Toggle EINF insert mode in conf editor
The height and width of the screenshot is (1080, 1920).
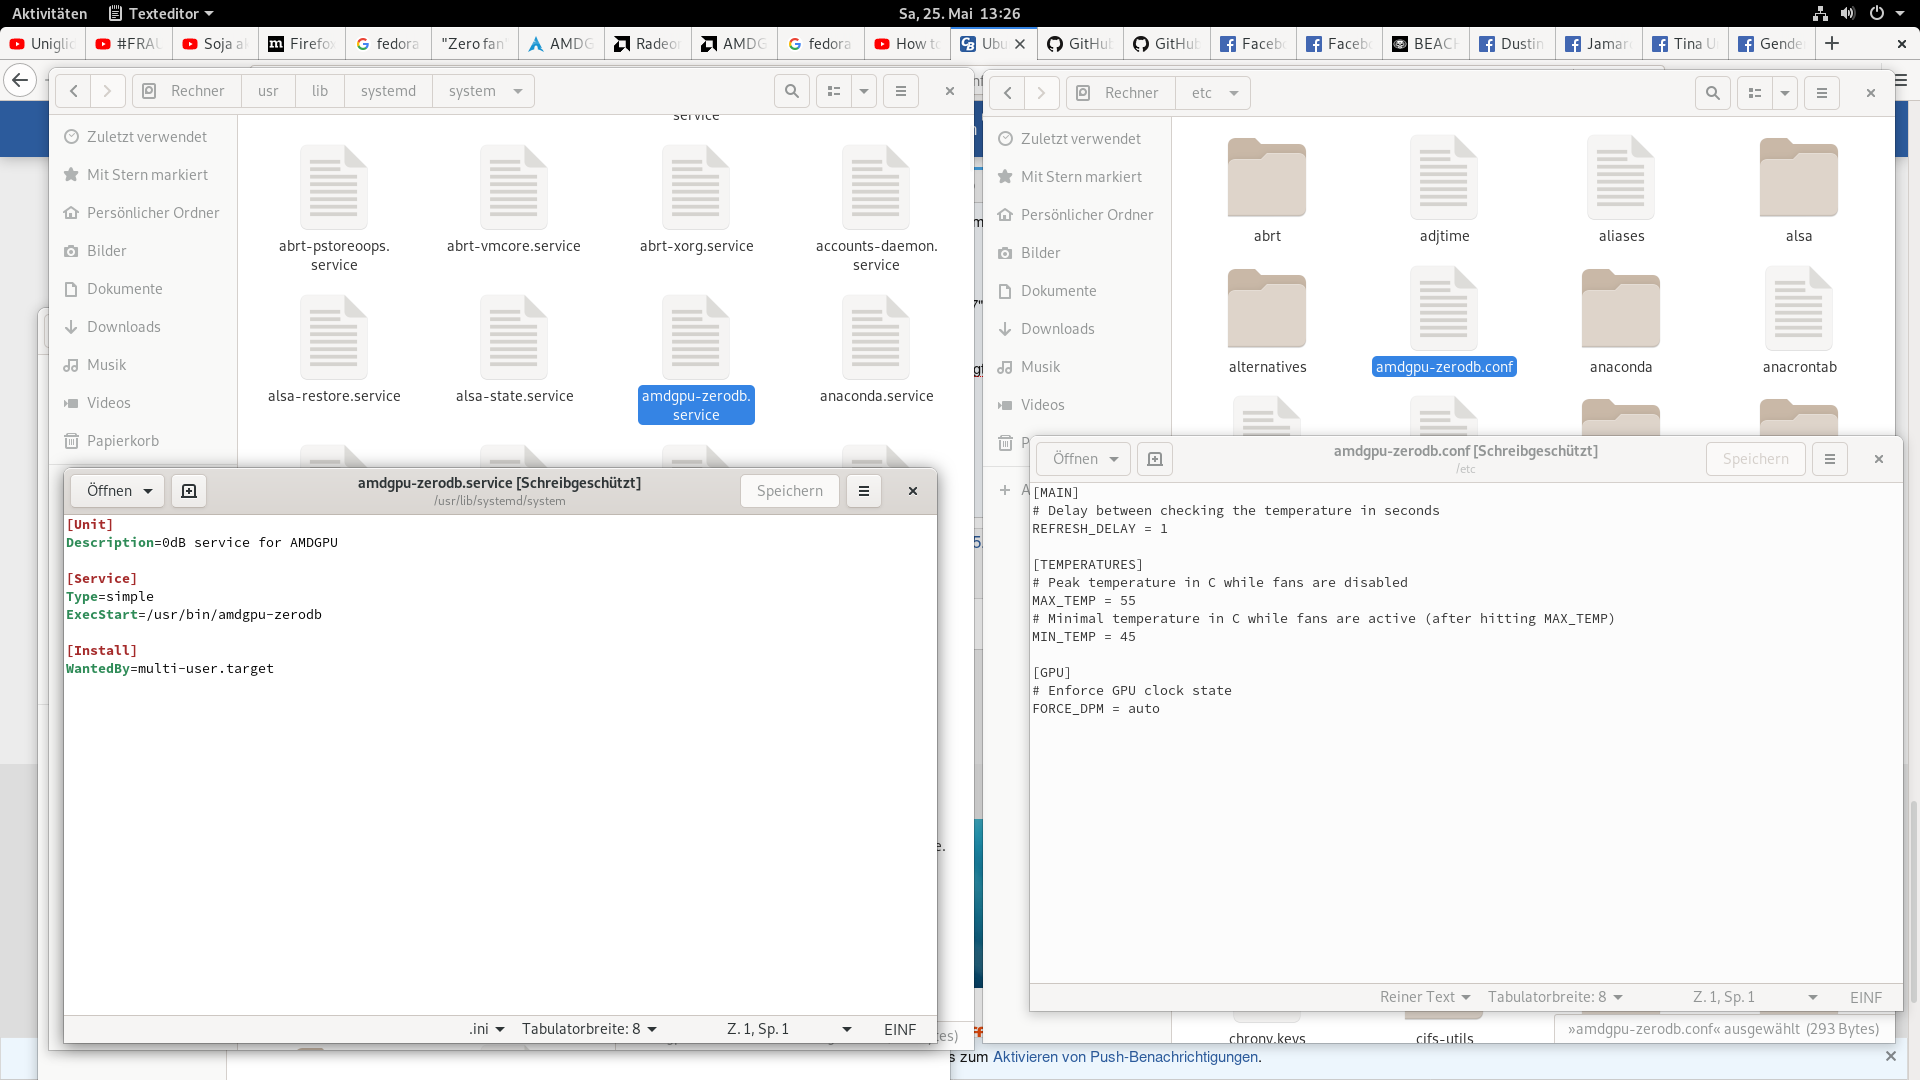click(x=1865, y=997)
